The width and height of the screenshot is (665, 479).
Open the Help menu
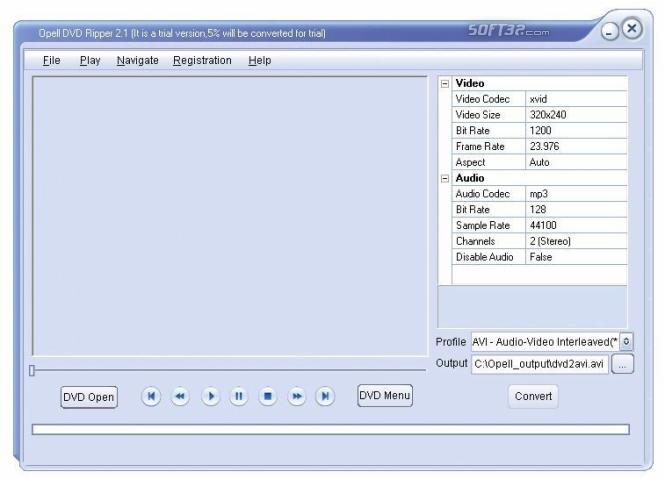tap(260, 61)
